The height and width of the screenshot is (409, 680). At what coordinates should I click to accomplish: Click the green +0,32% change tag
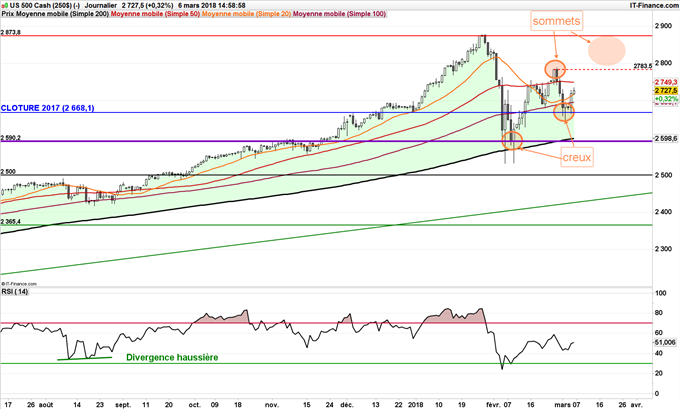(666, 99)
